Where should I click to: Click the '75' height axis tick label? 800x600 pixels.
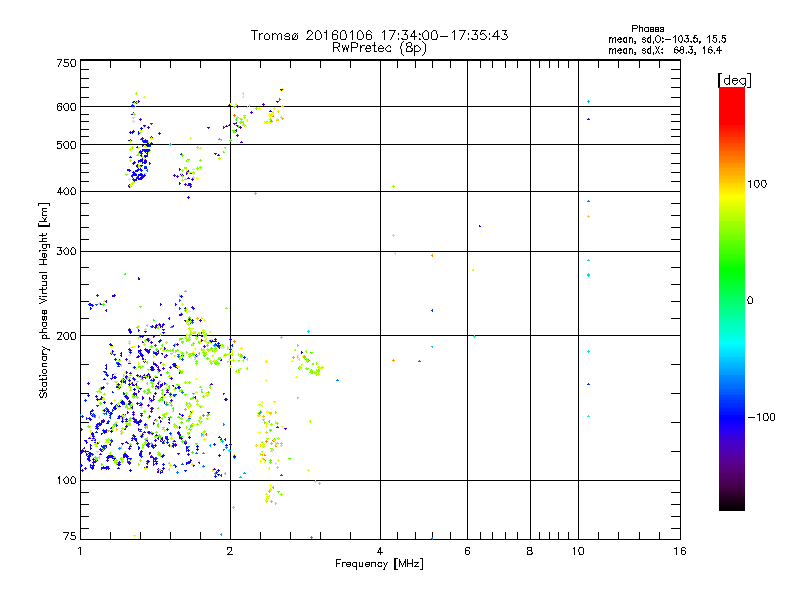(x=70, y=536)
